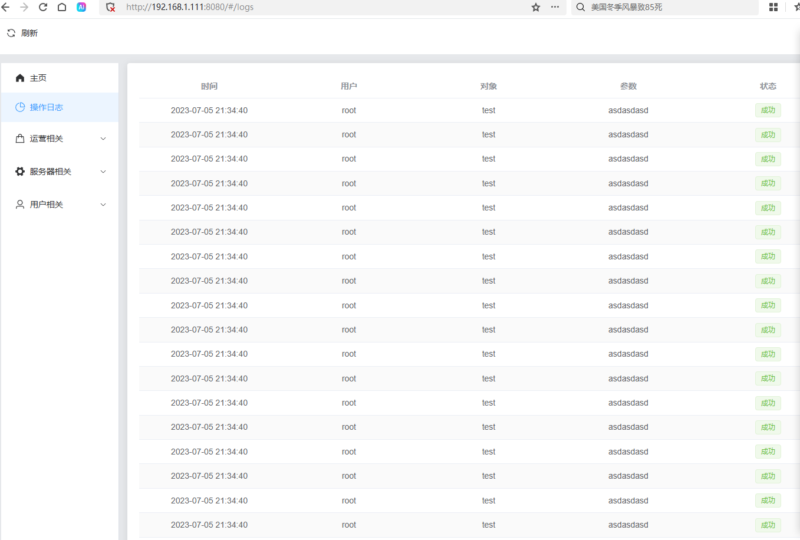Click the 时间 column header
This screenshot has width=800, height=540.
[x=209, y=87]
